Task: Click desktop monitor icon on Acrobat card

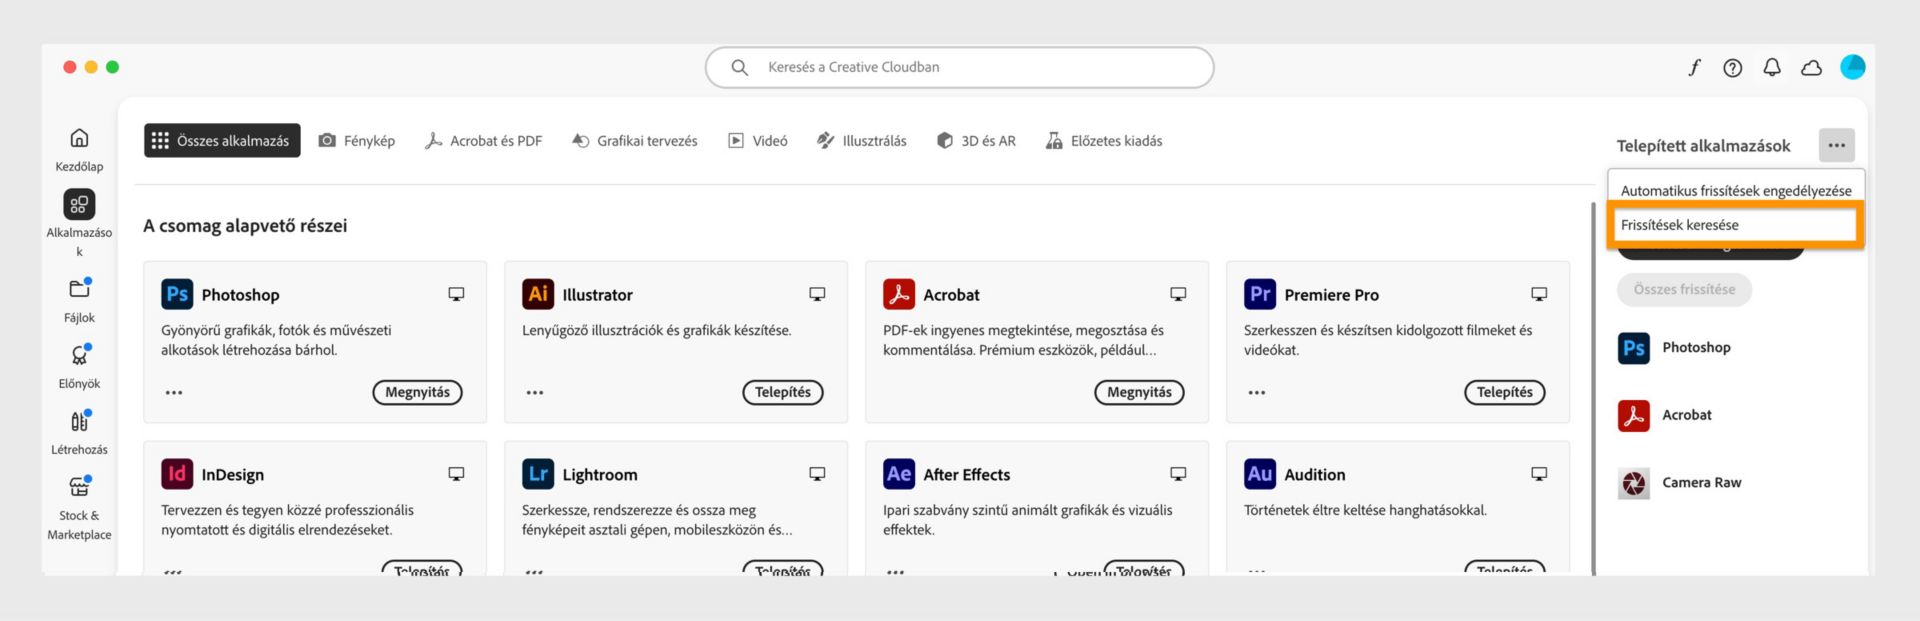Action: pos(1178,294)
